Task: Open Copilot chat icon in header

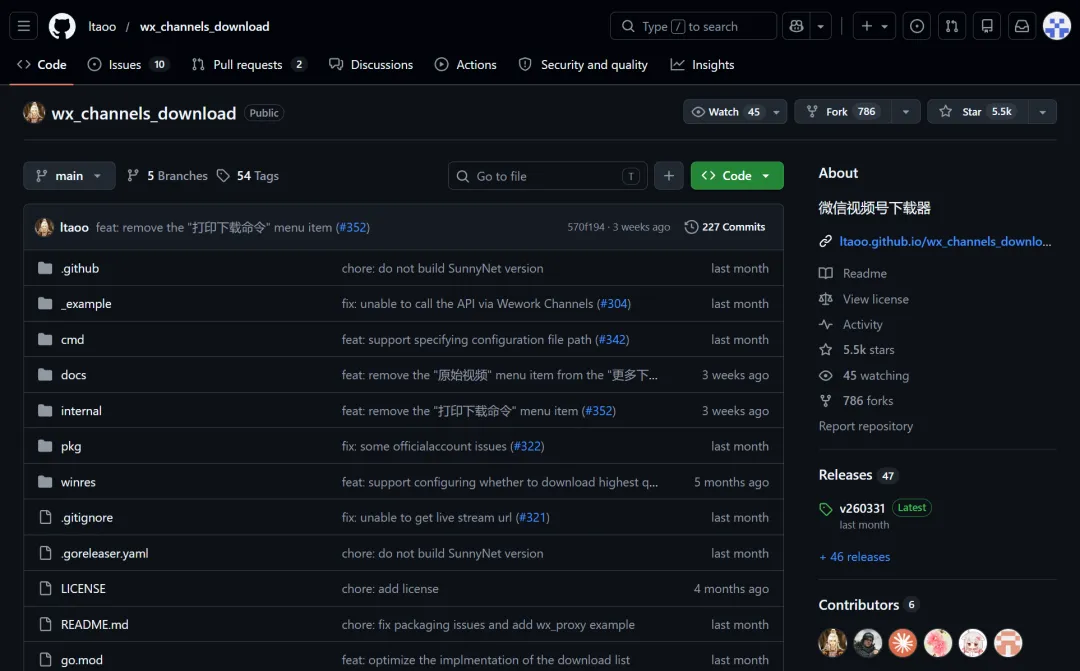Action: pos(796,26)
